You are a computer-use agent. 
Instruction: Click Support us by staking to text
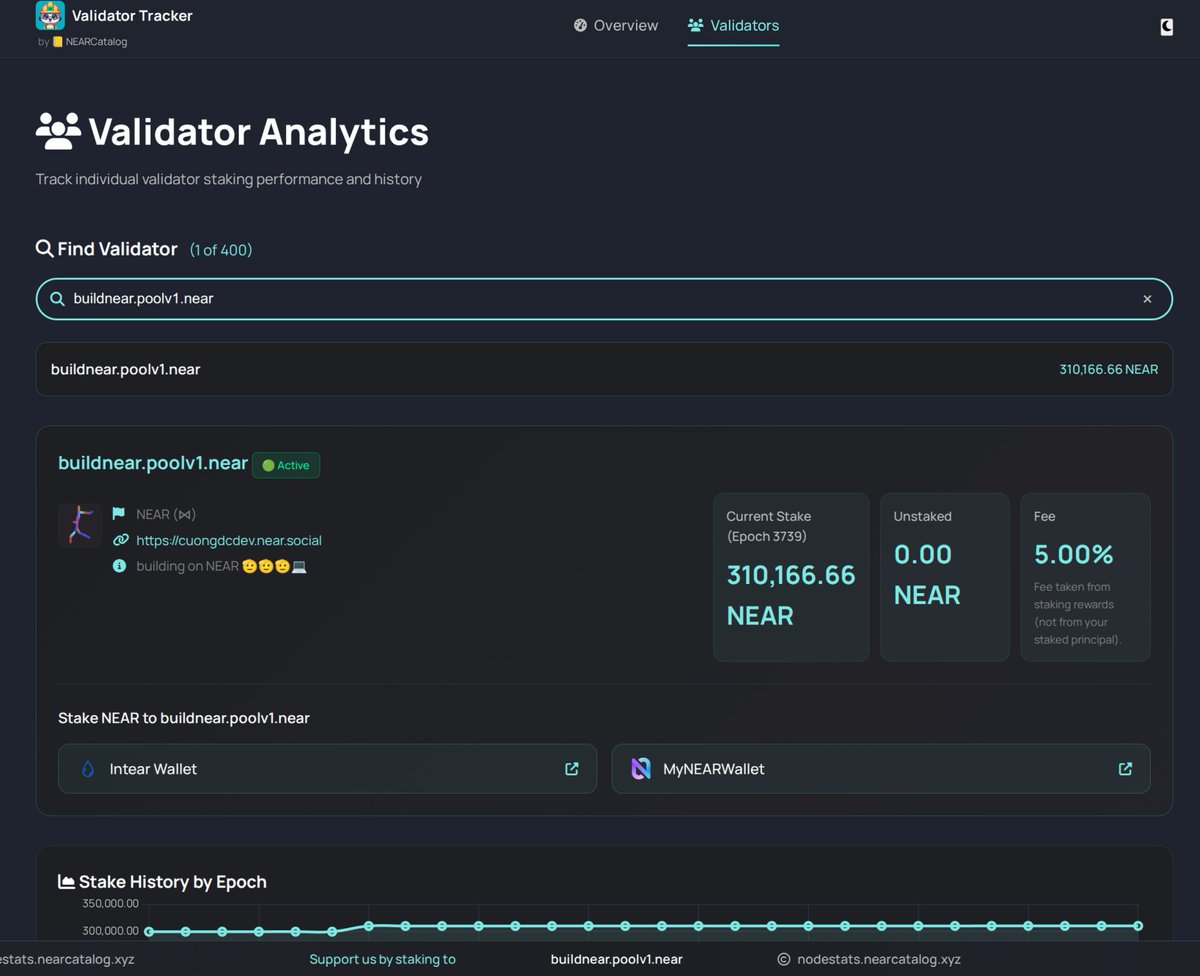382,959
